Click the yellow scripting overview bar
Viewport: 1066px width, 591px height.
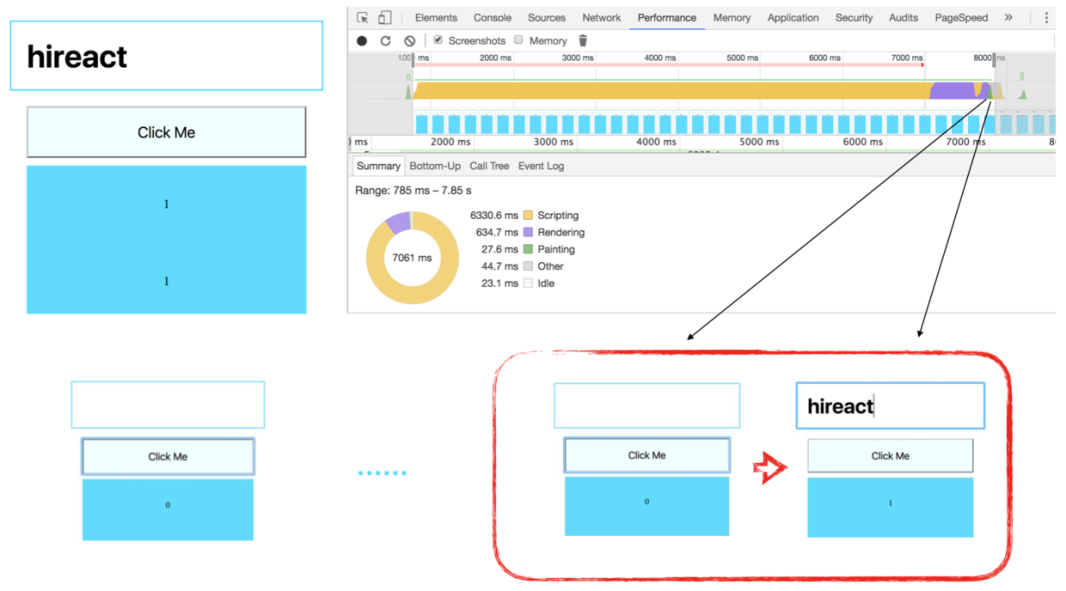[x=670, y=90]
